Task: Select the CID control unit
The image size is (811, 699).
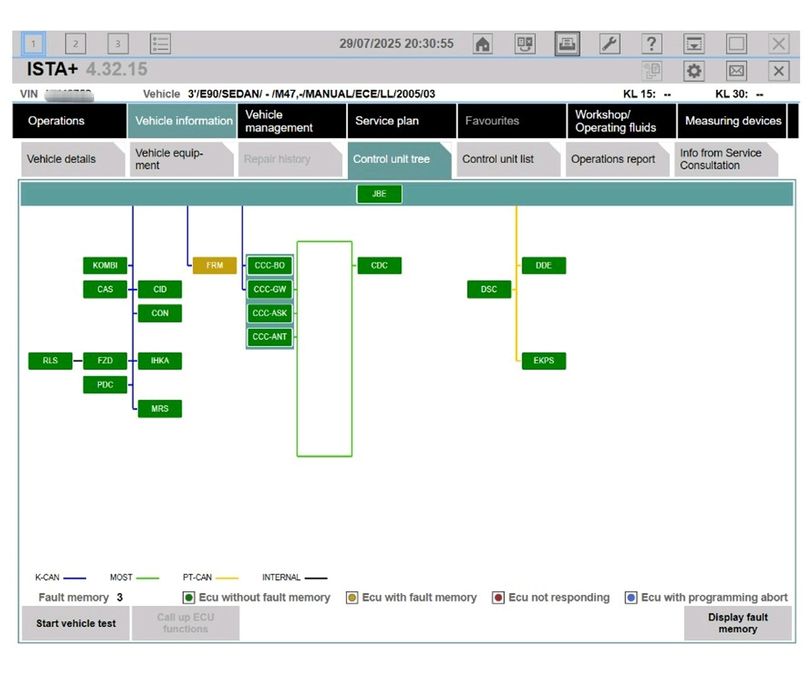Action: point(160,289)
